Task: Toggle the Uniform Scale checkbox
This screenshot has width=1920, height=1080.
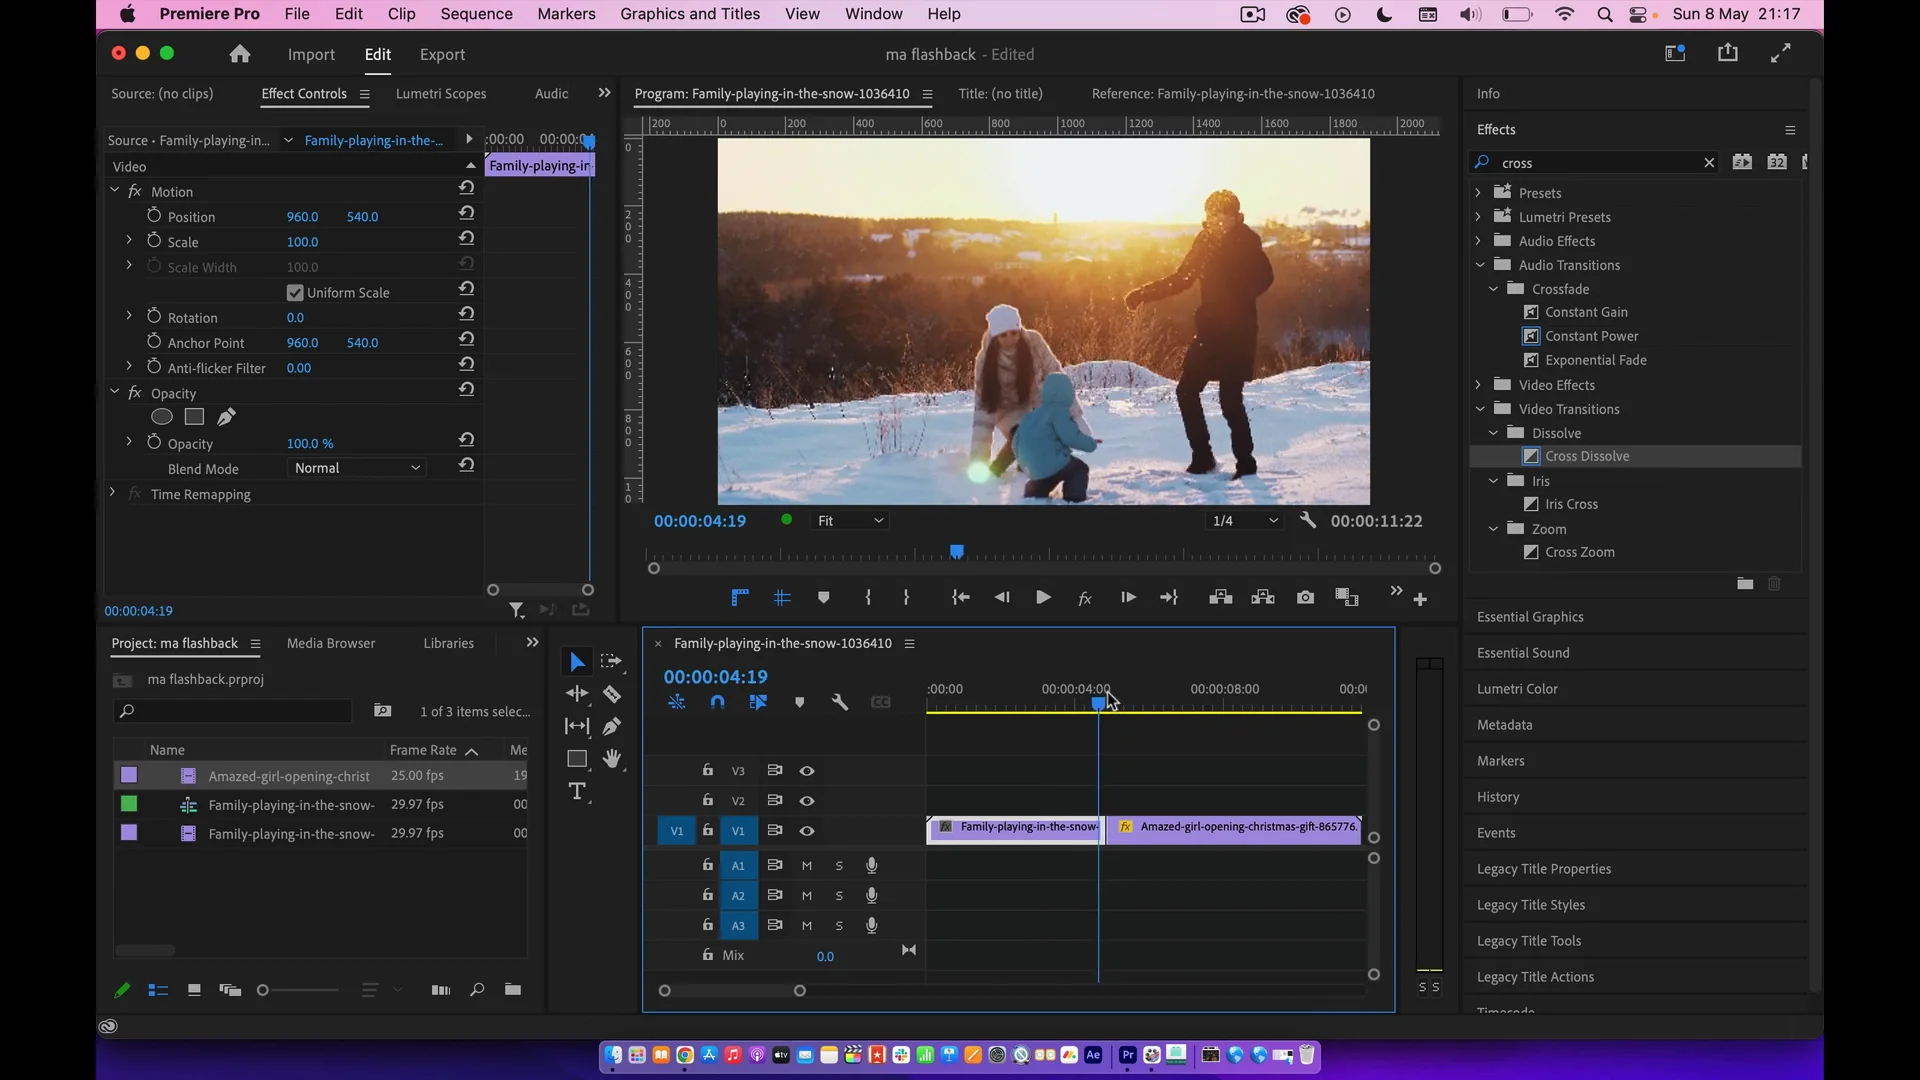Action: [294, 292]
